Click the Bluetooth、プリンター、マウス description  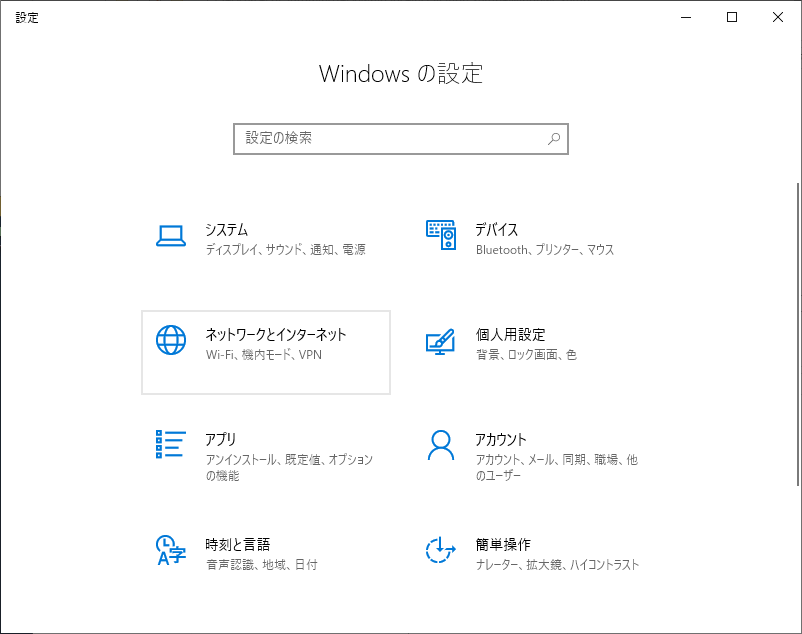pyautogui.click(x=545, y=250)
